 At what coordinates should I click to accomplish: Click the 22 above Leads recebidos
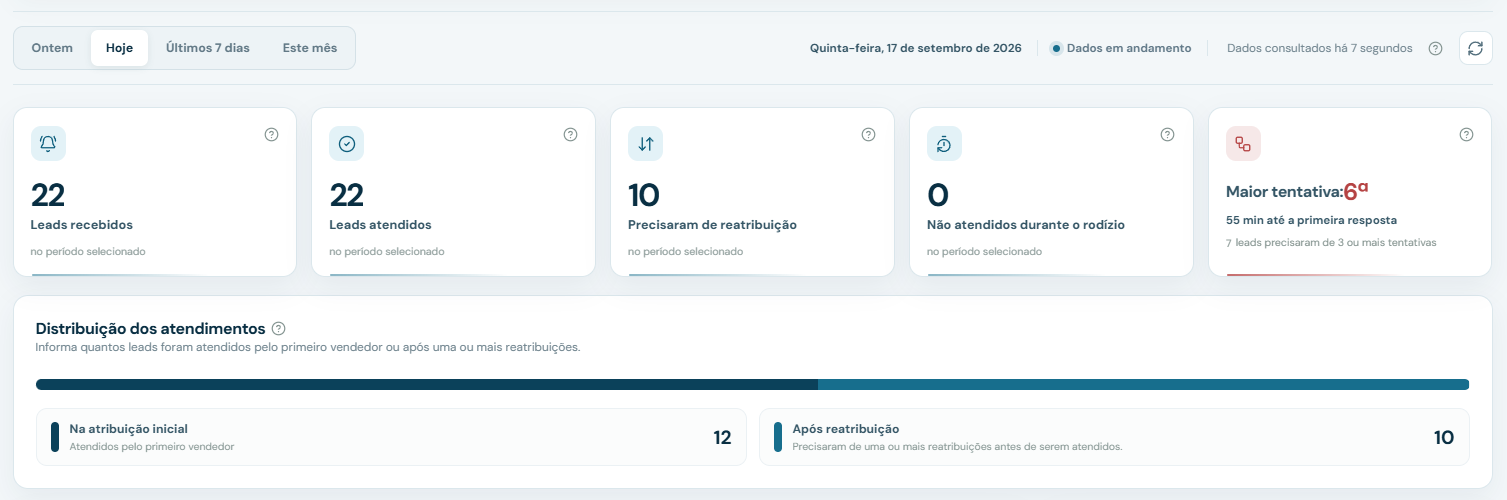click(x=48, y=195)
